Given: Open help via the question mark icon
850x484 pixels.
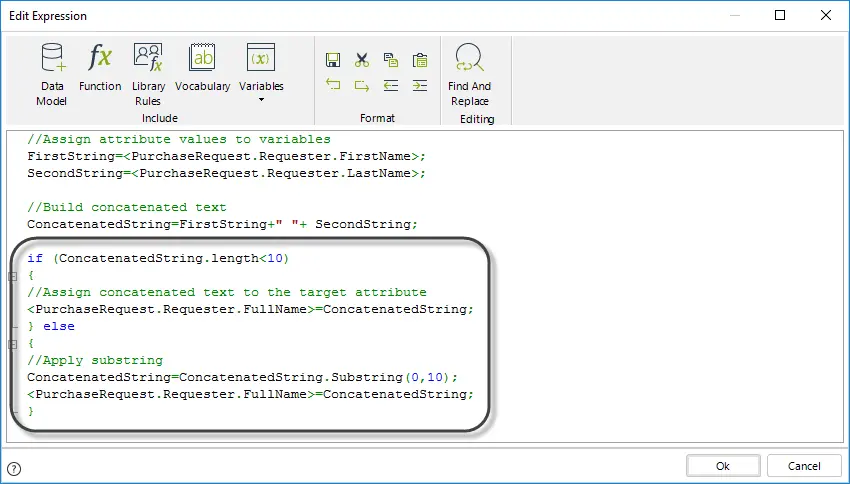Looking at the screenshot, I should (14, 469).
